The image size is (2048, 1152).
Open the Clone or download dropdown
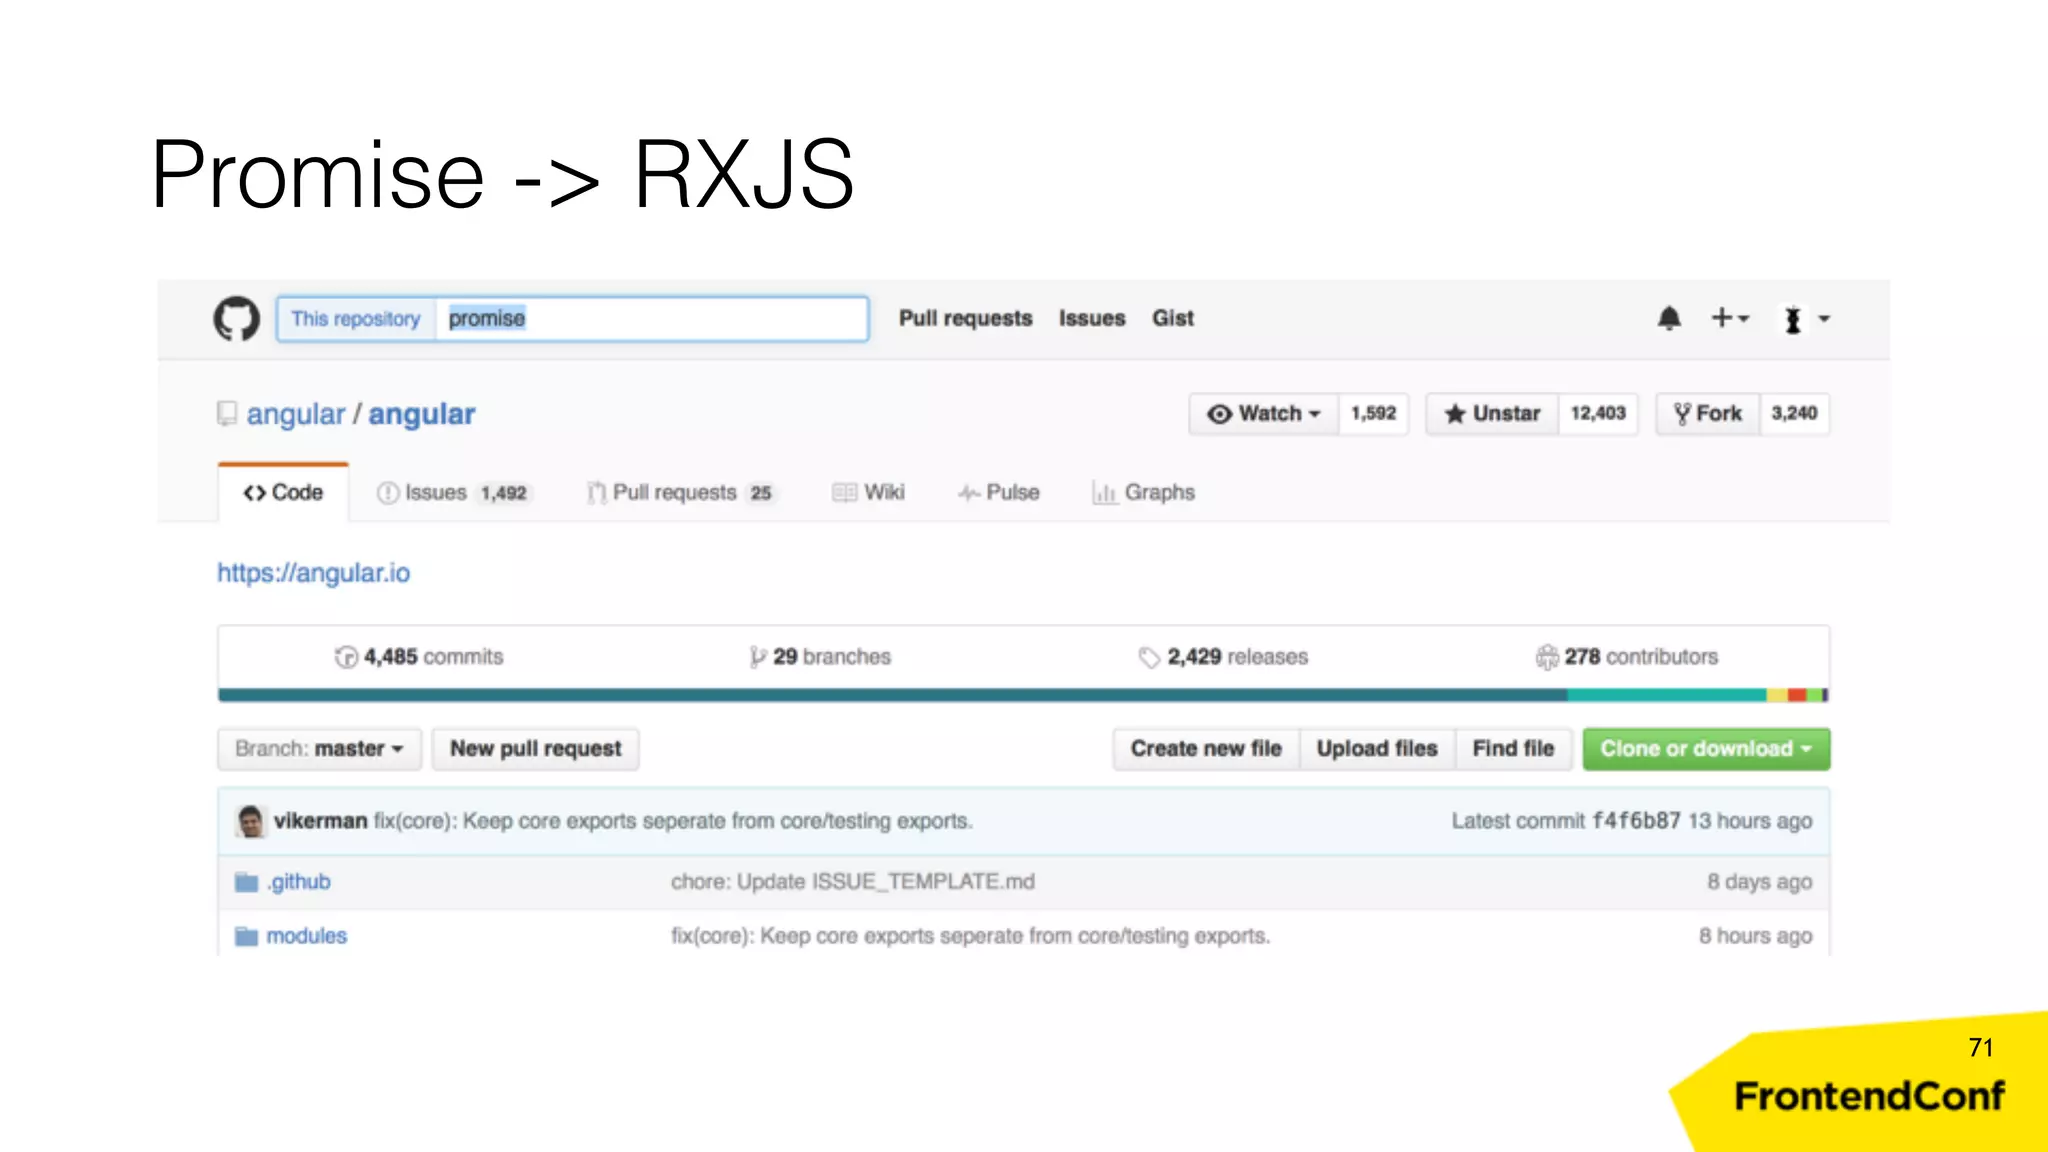point(1705,749)
